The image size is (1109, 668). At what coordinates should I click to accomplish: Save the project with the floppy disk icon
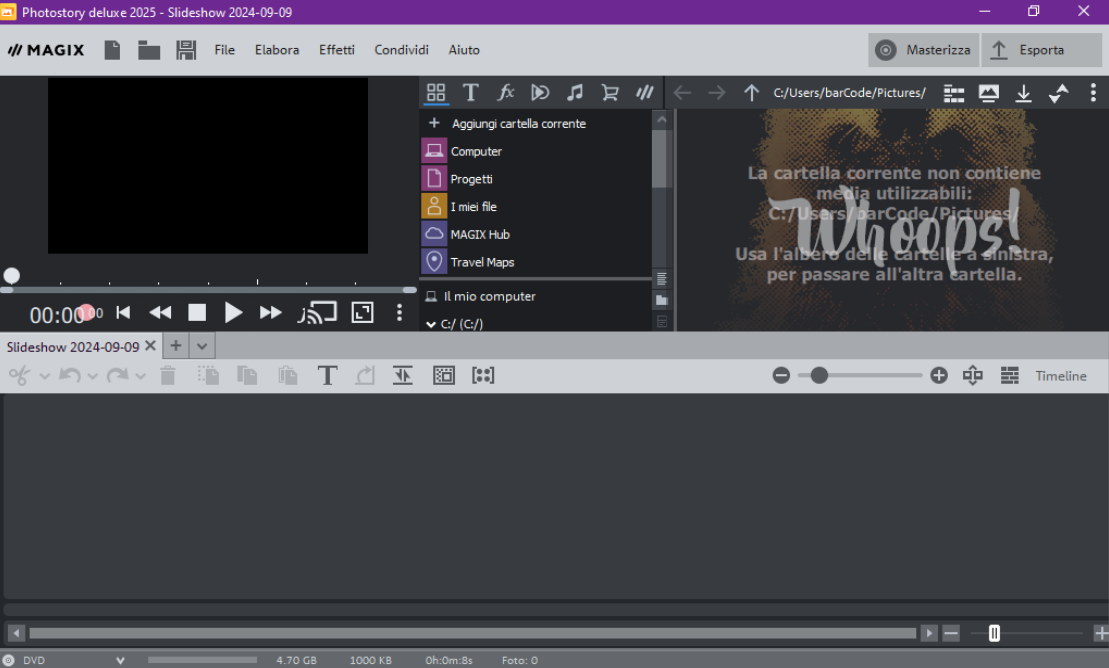click(x=186, y=50)
